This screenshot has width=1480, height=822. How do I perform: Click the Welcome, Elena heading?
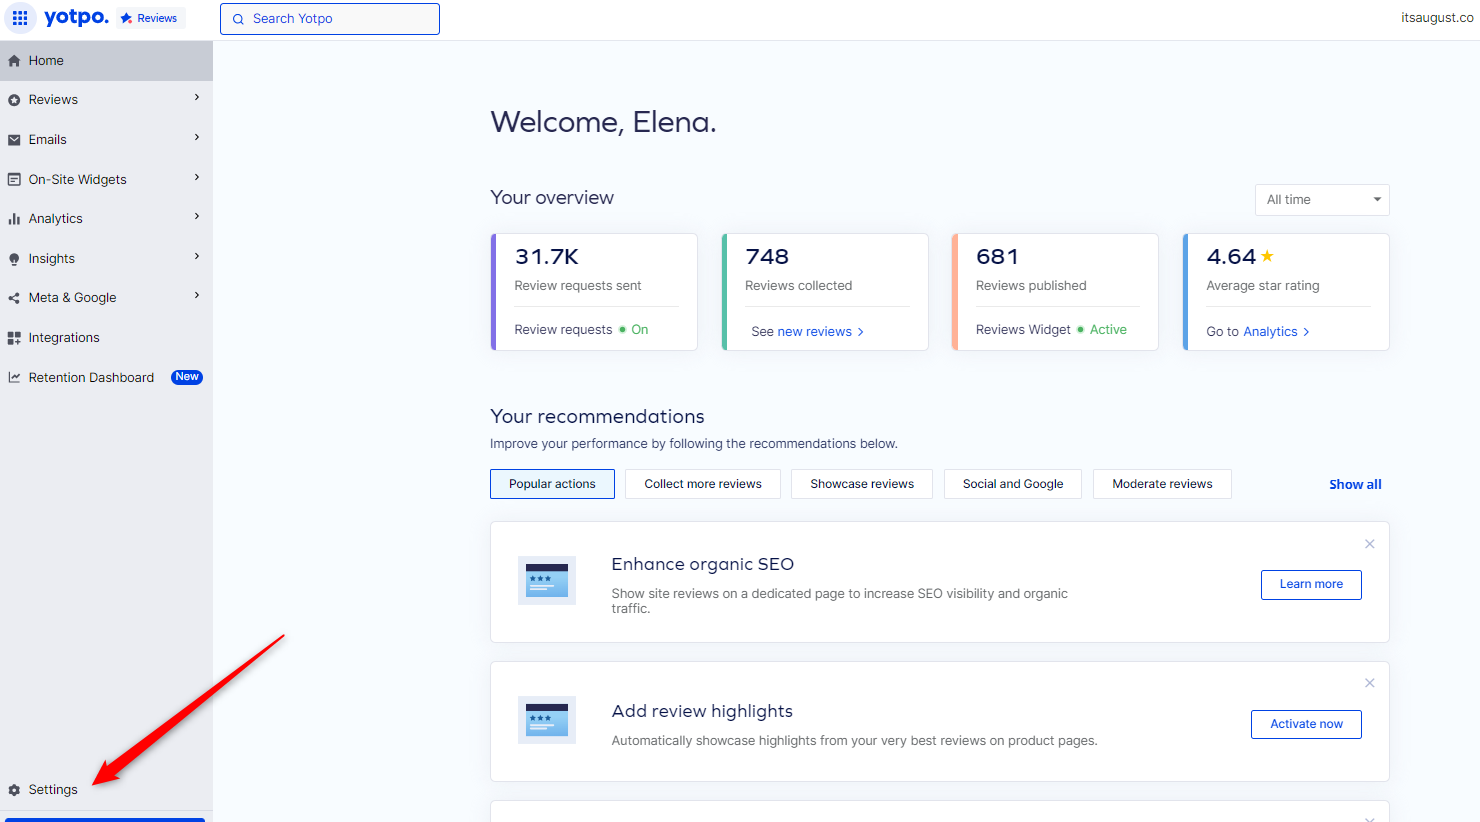pyautogui.click(x=603, y=122)
